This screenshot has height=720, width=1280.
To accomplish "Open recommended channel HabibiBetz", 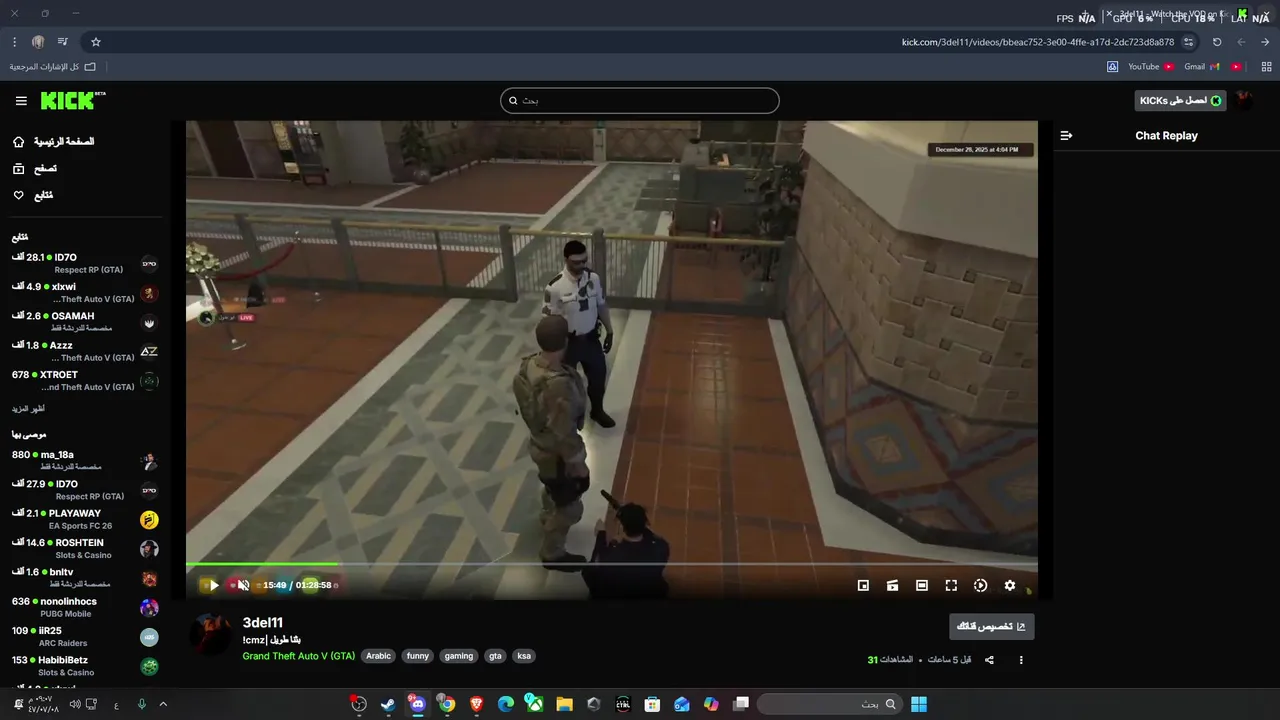I will point(85,666).
